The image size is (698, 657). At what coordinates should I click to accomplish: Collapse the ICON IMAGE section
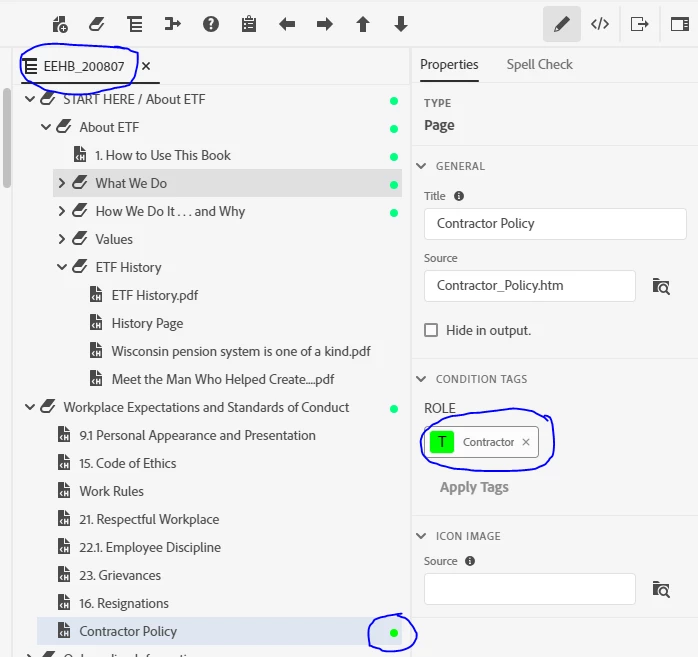click(421, 536)
